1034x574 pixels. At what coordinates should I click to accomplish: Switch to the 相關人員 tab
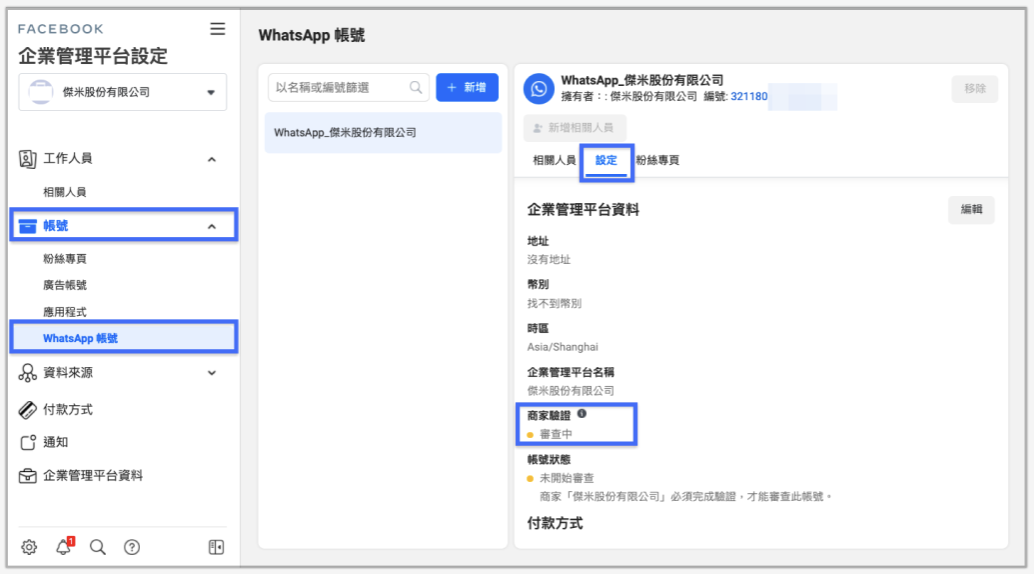[x=554, y=160]
